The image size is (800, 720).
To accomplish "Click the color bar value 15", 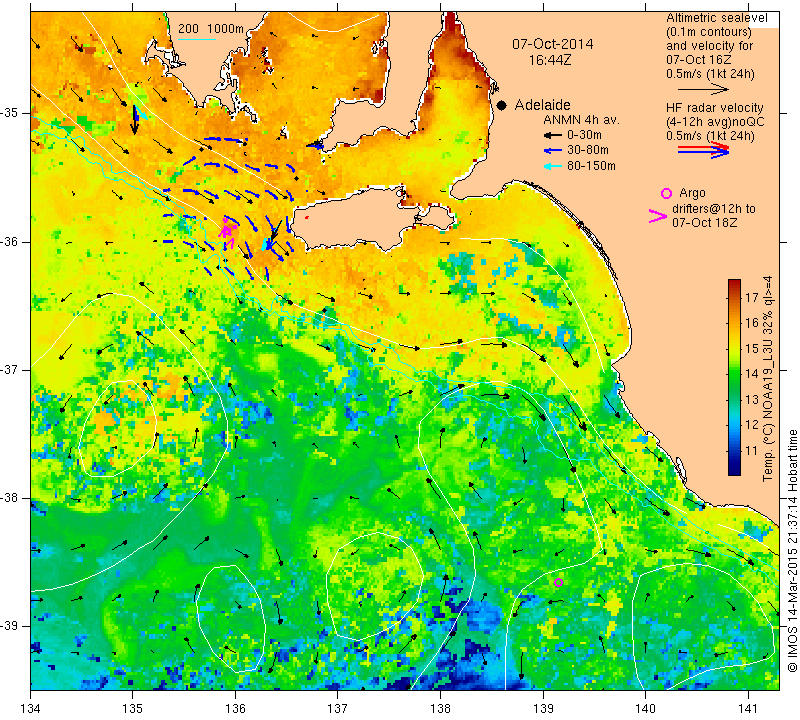I will [752, 349].
